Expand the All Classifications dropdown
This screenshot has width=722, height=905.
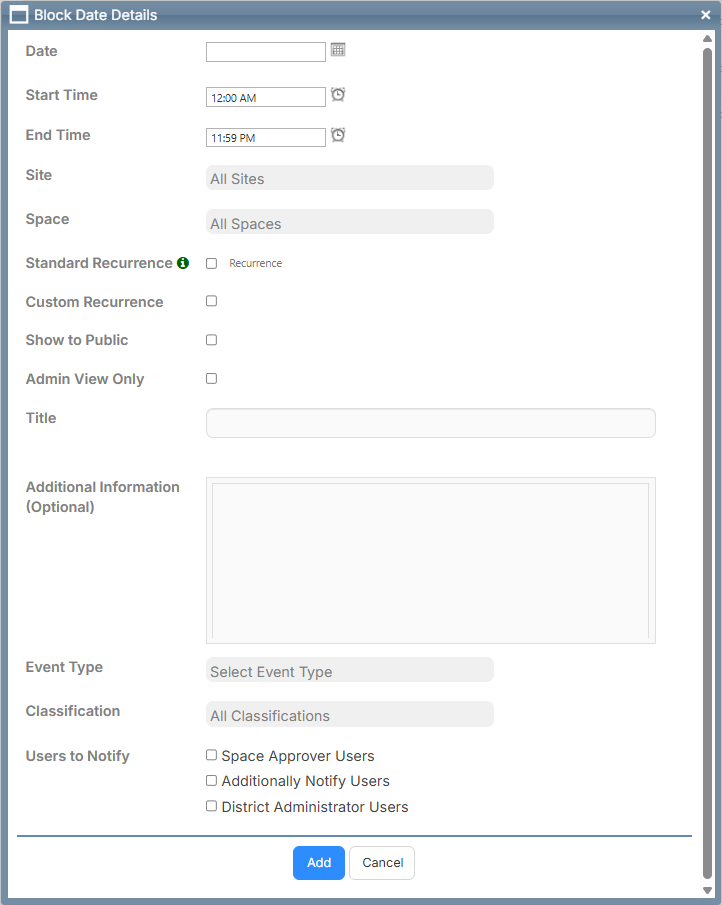(x=350, y=714)
